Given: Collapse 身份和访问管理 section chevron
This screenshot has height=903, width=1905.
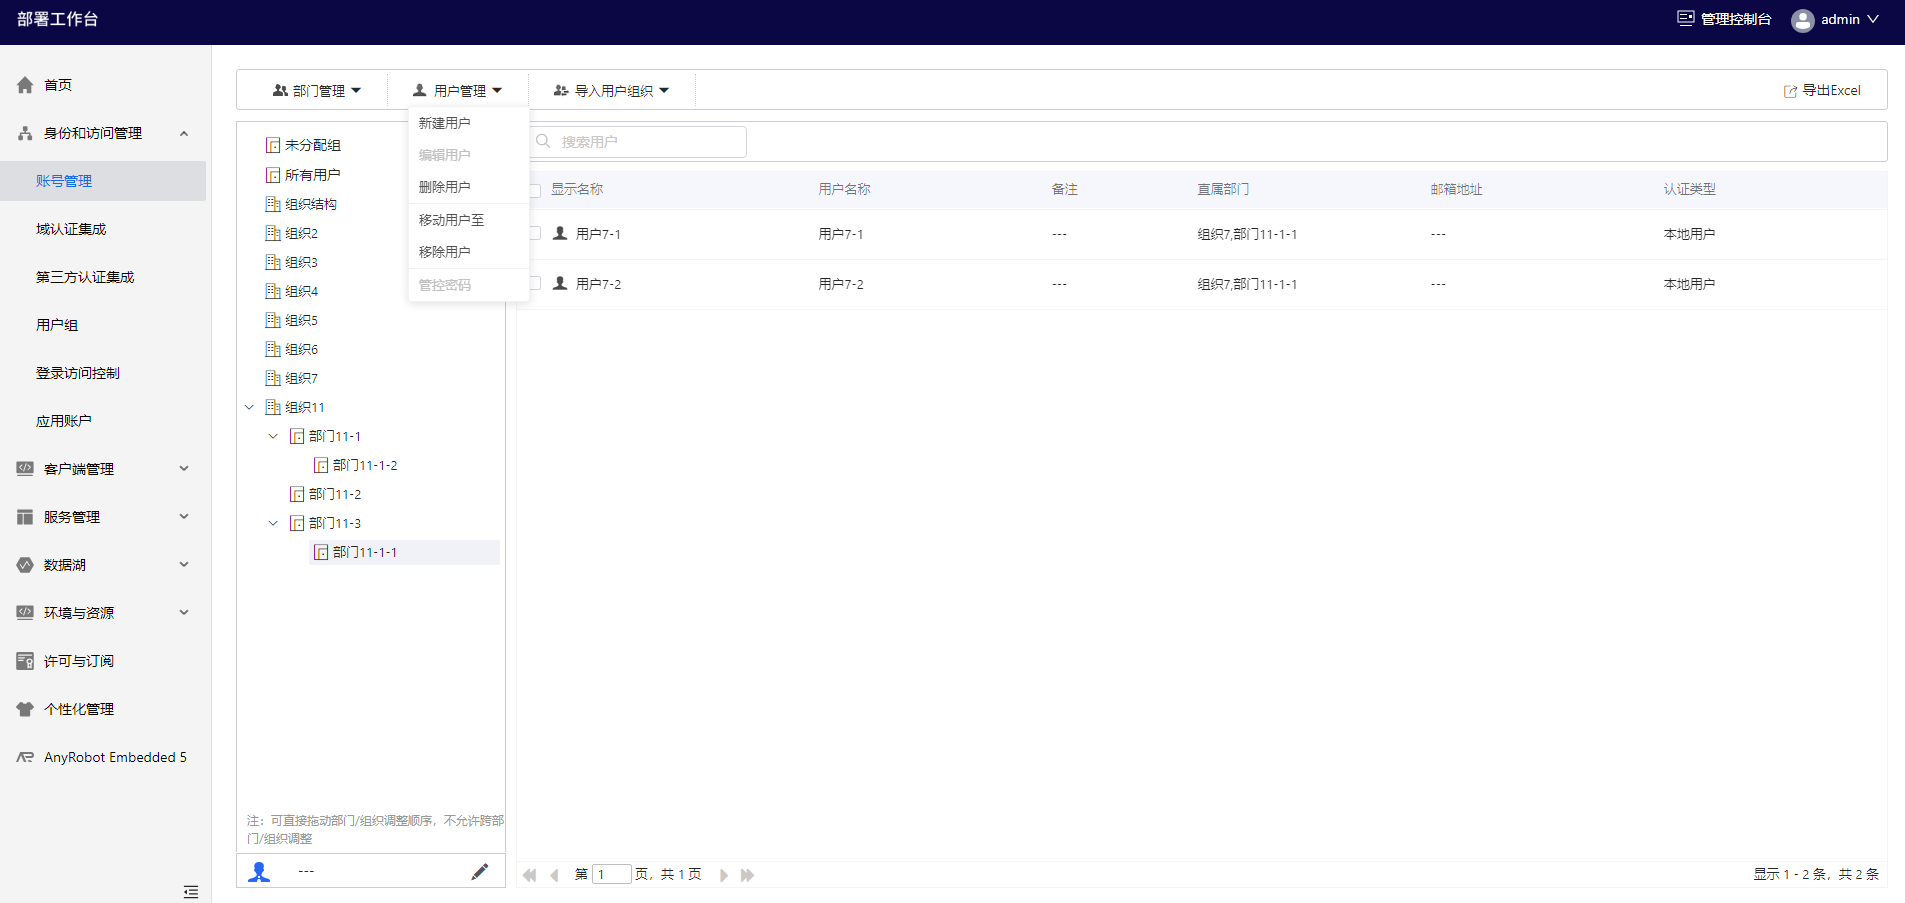Looking at the screenshot, I should click(184, 133).
